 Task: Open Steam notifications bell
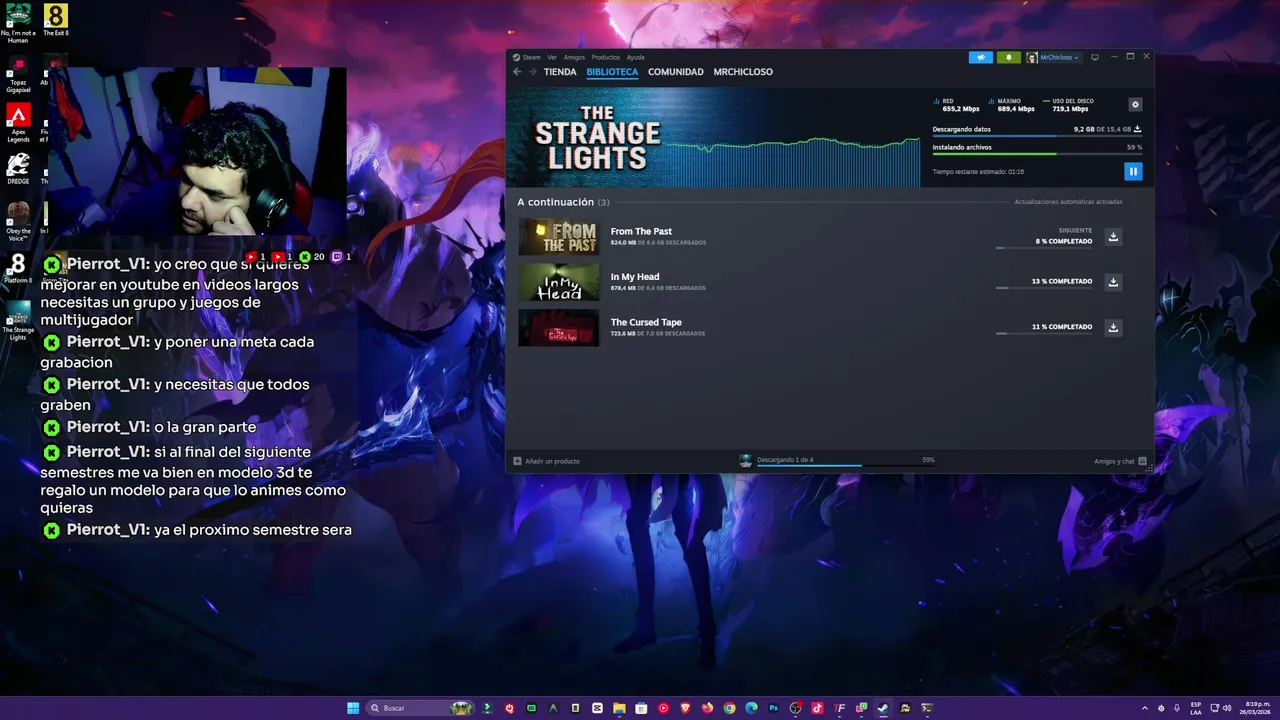click(1008, 57)
